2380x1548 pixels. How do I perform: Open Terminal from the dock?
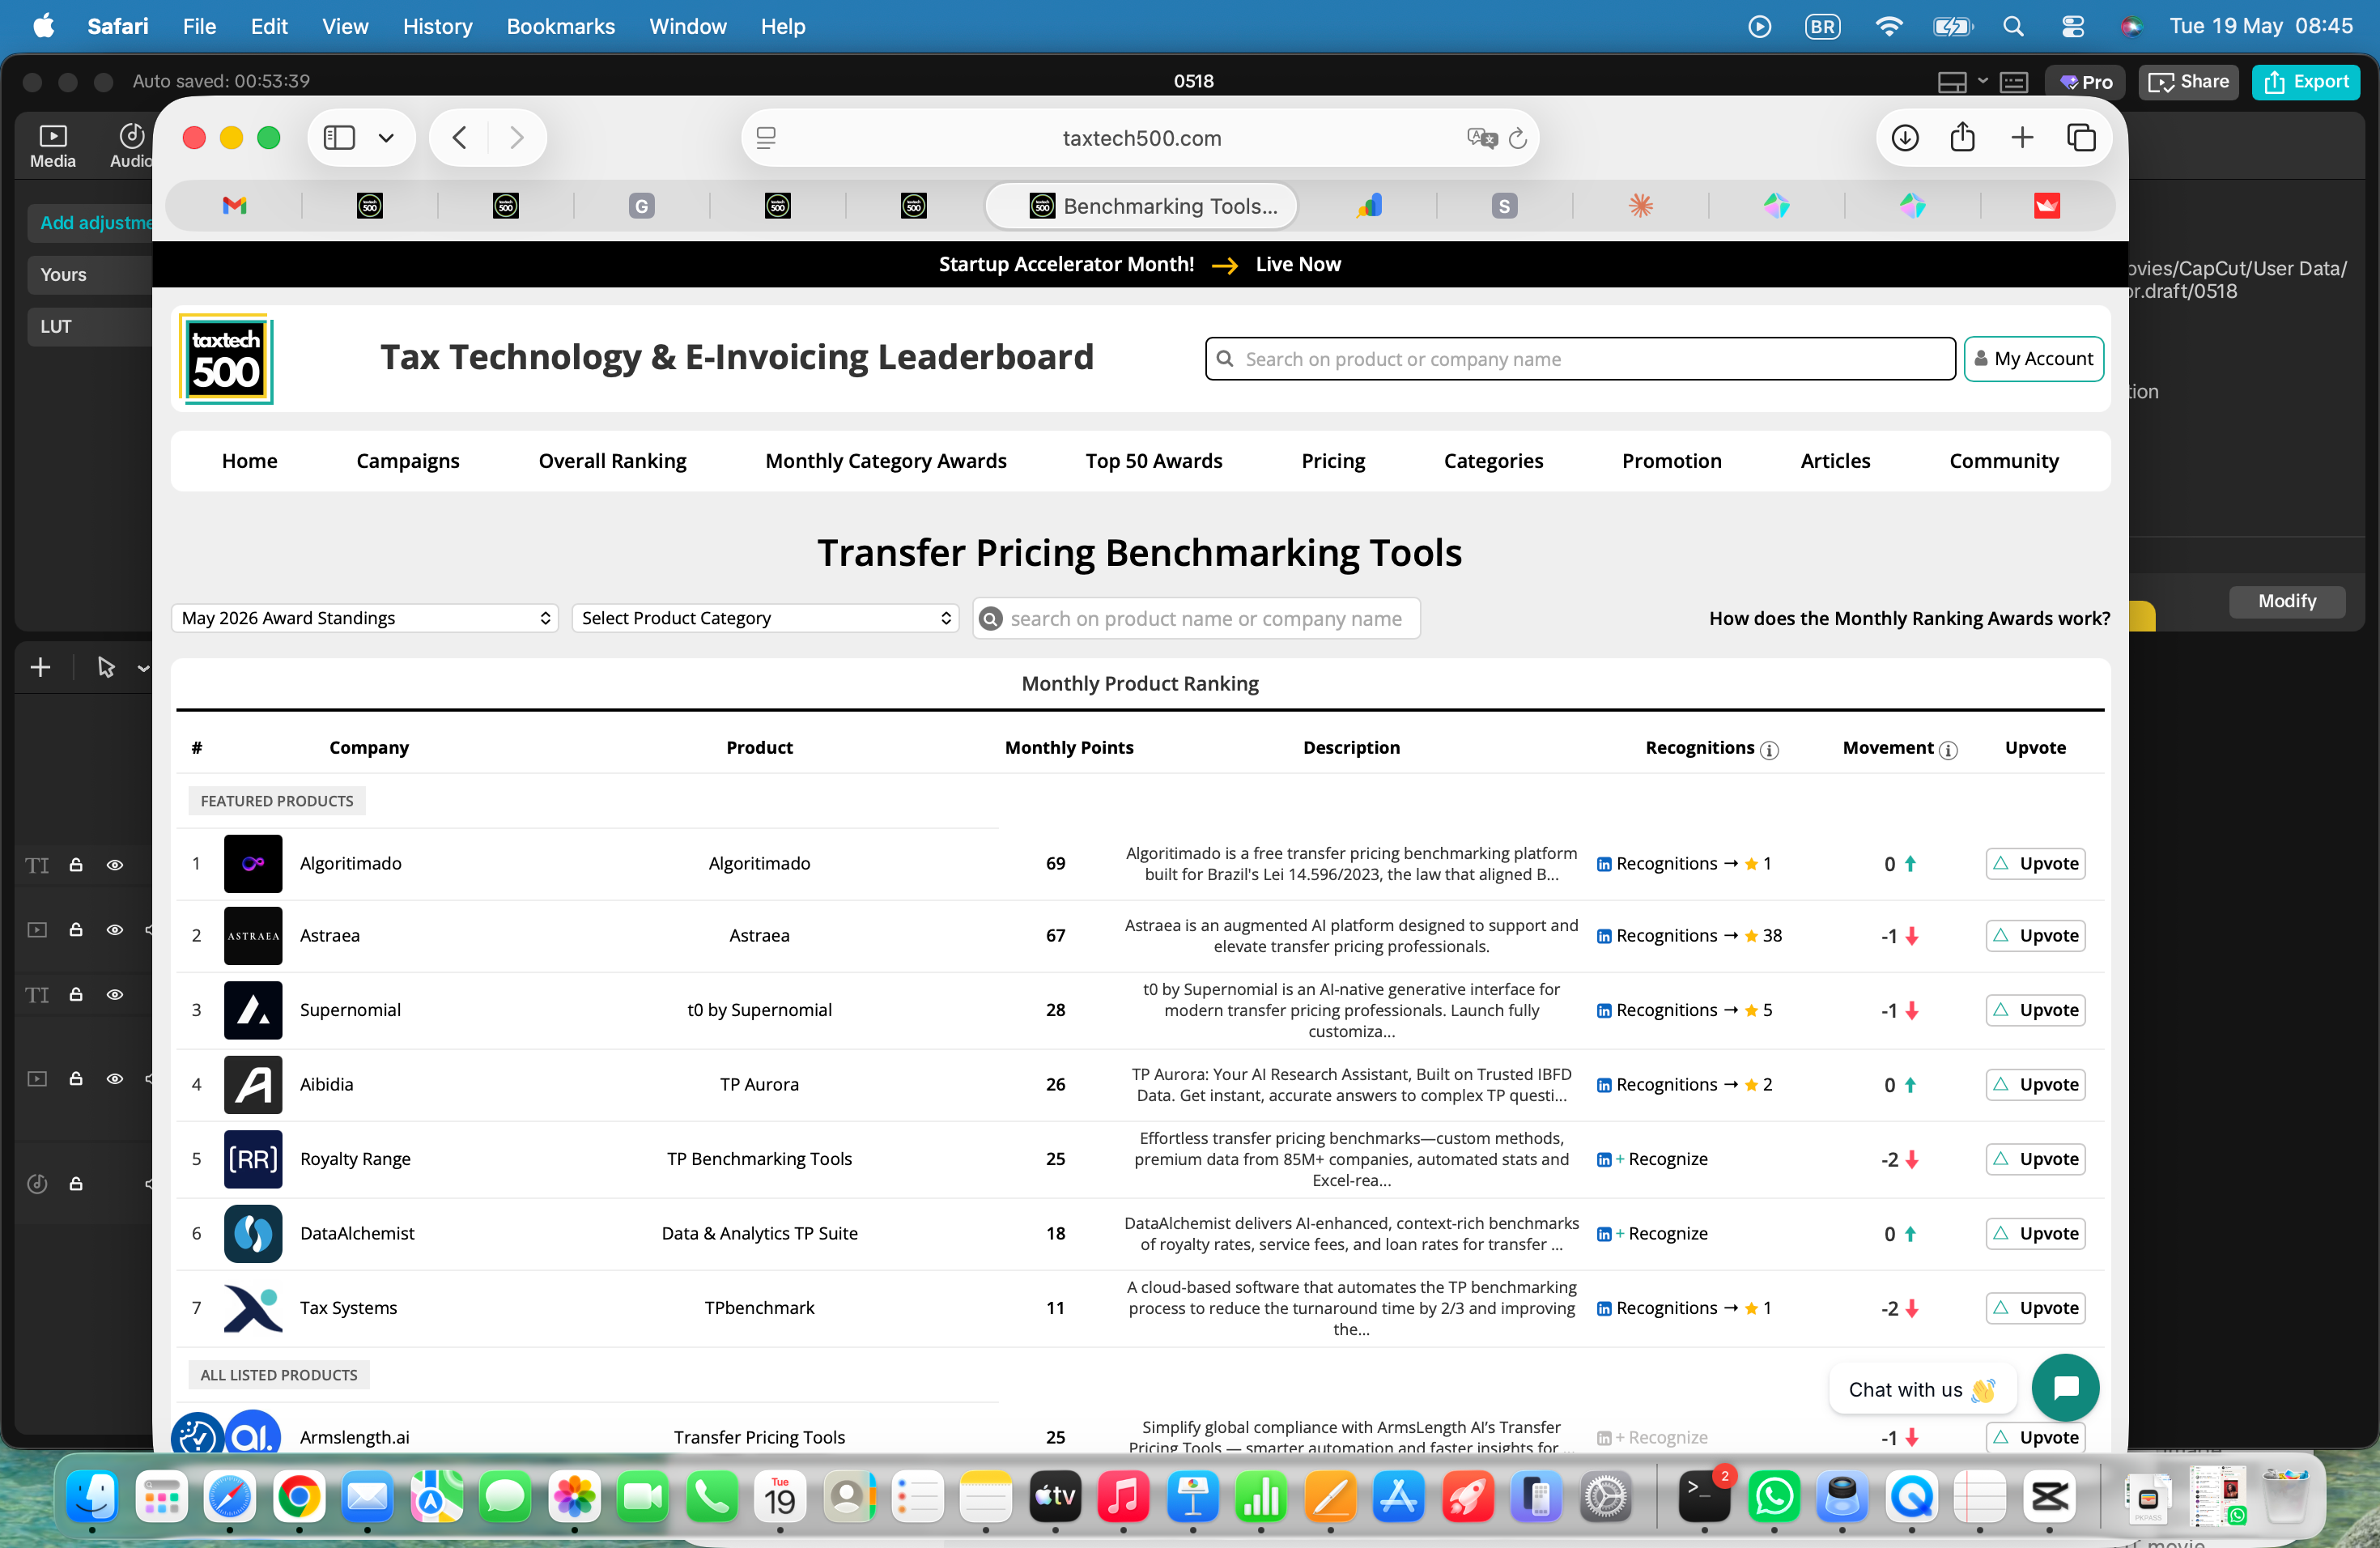1704,1497
